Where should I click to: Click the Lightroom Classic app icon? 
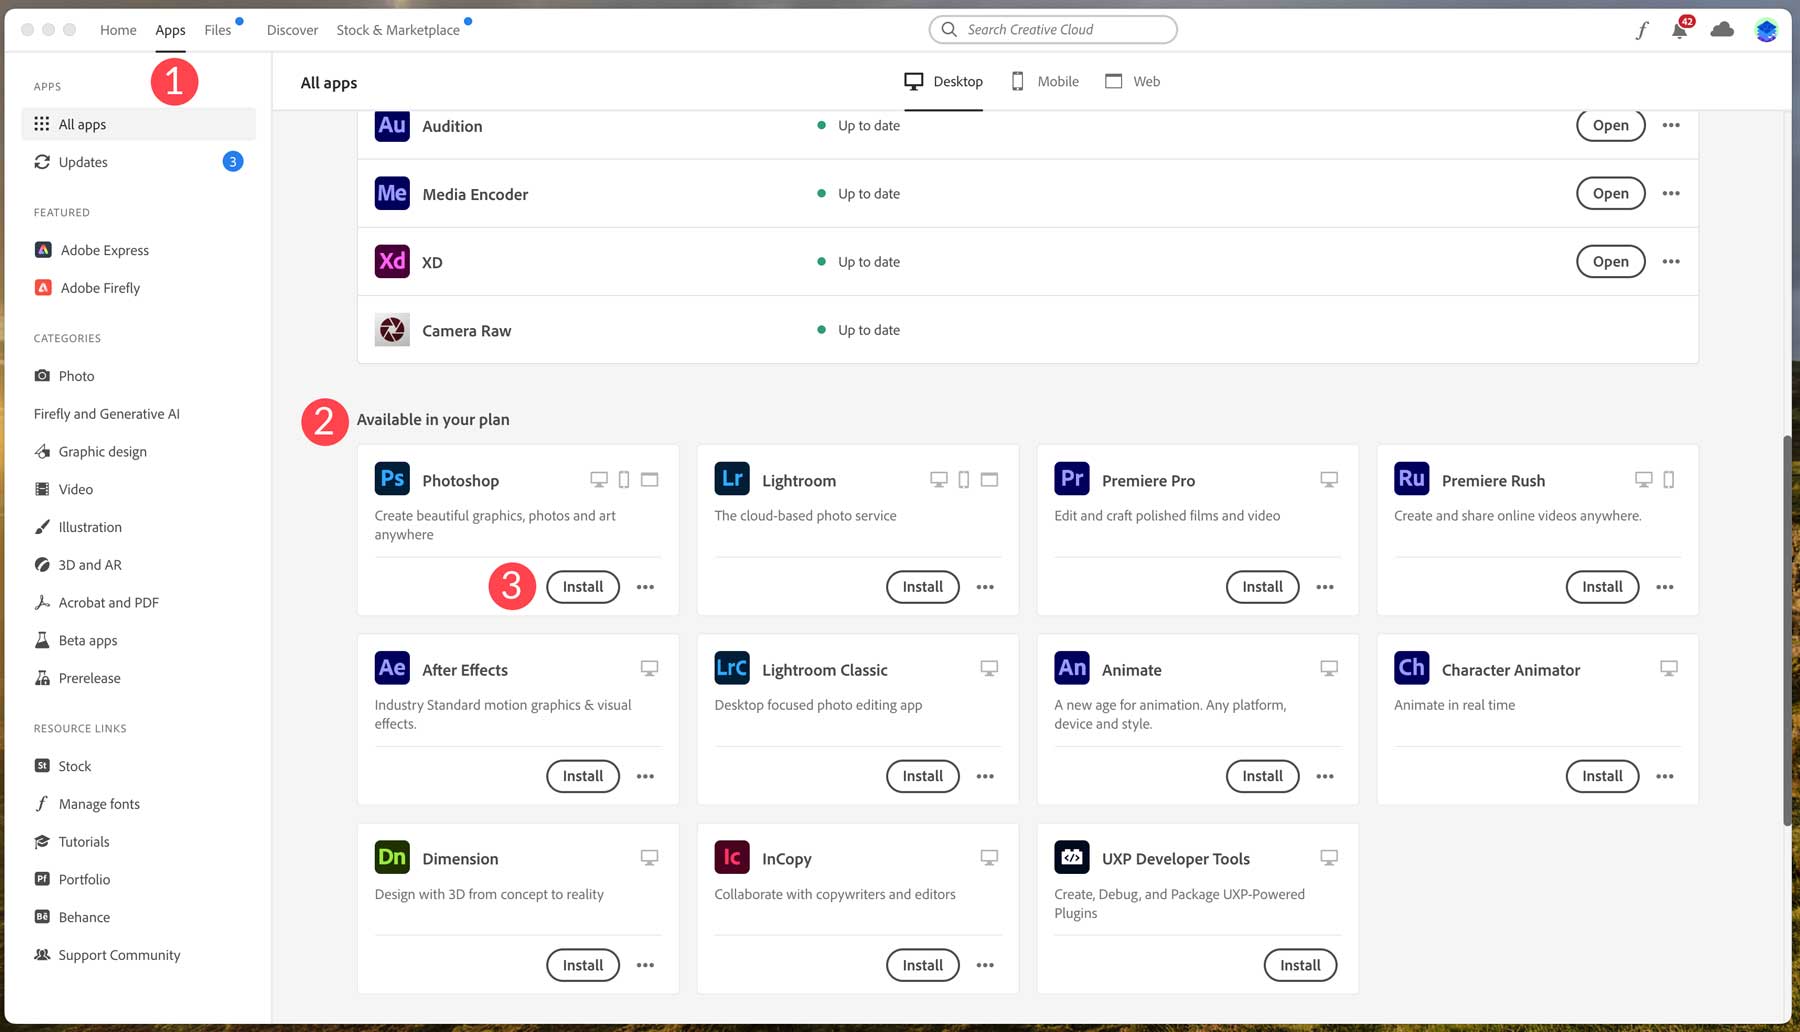point(732,668)
